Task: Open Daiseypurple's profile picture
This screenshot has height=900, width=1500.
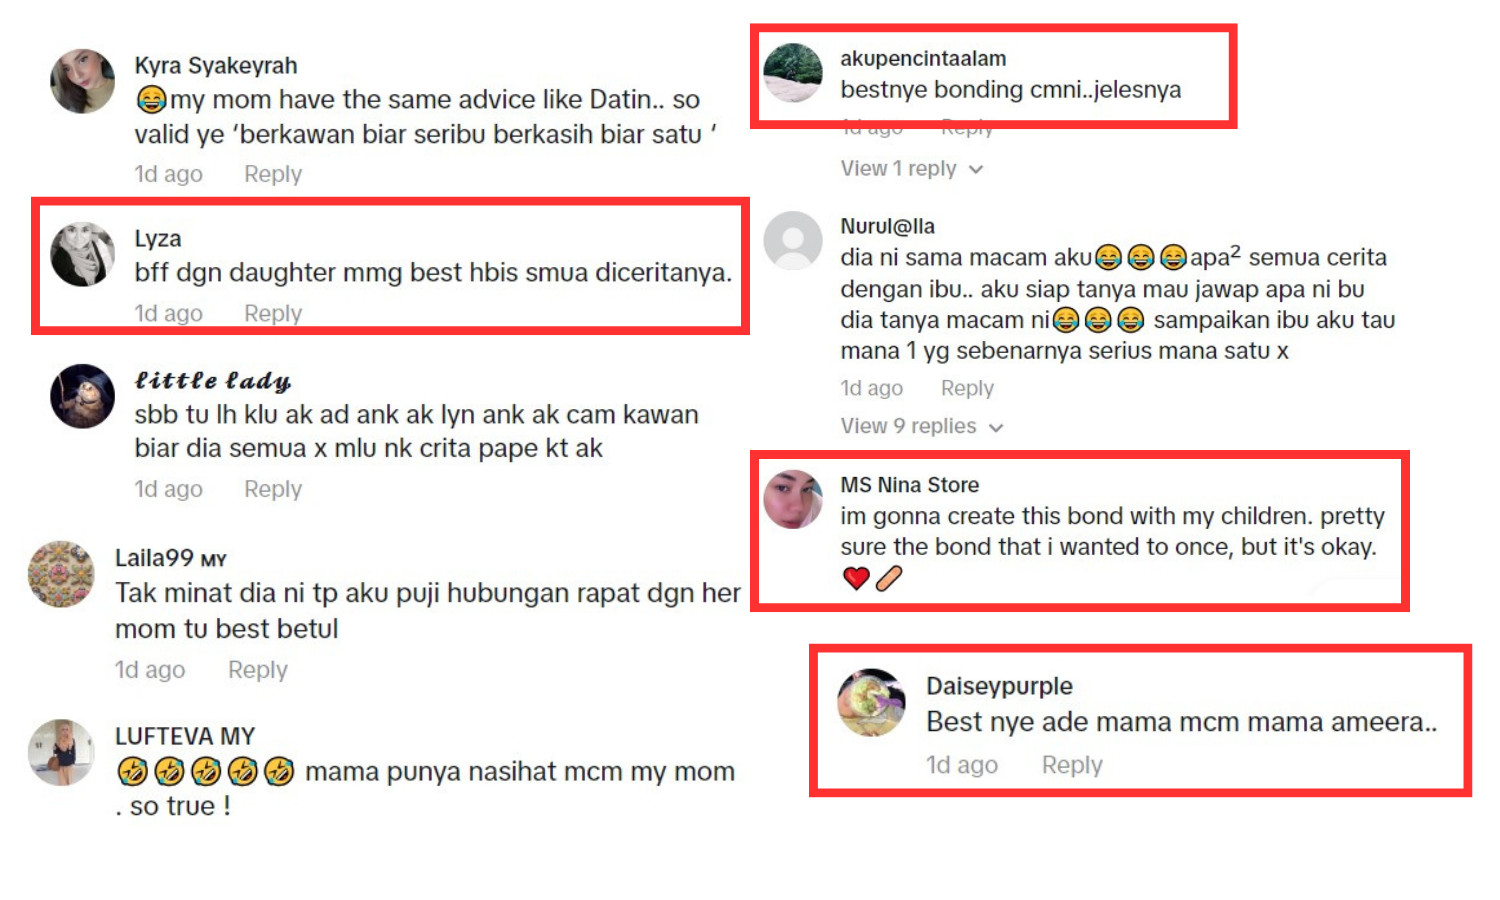Action: click(871, 702)
